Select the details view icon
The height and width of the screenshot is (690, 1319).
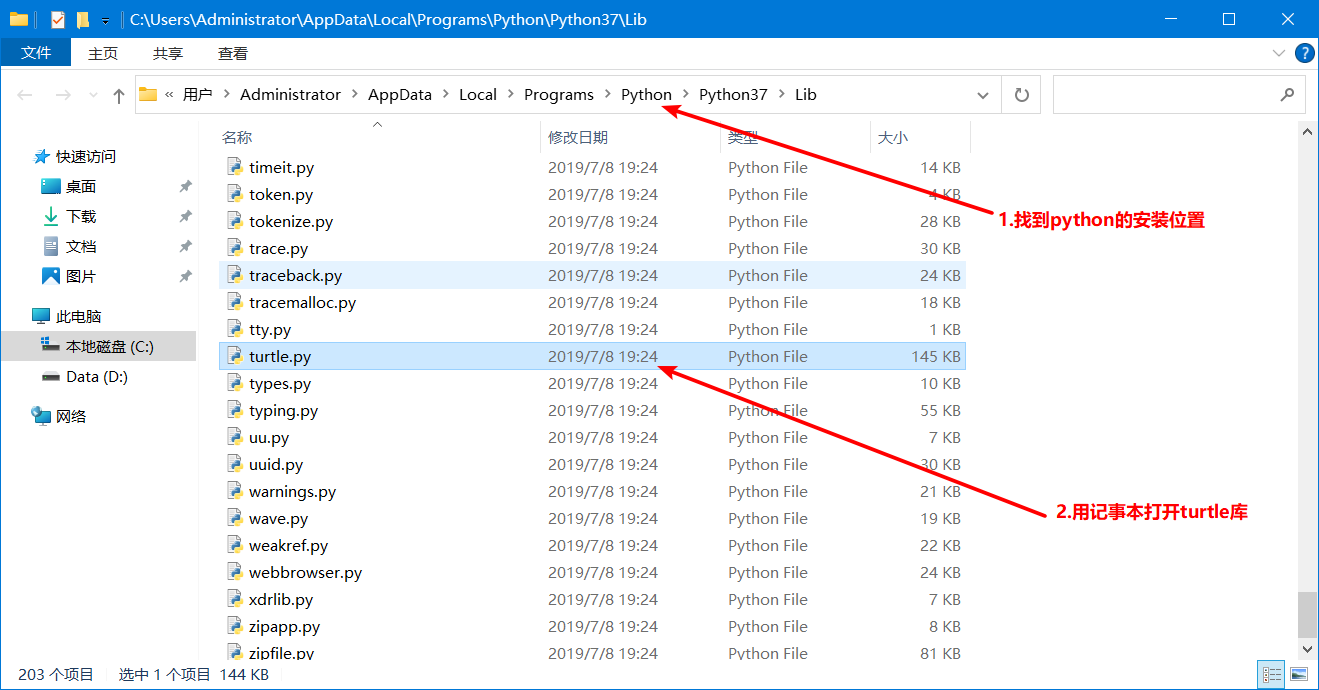(x=1272, y=674)
